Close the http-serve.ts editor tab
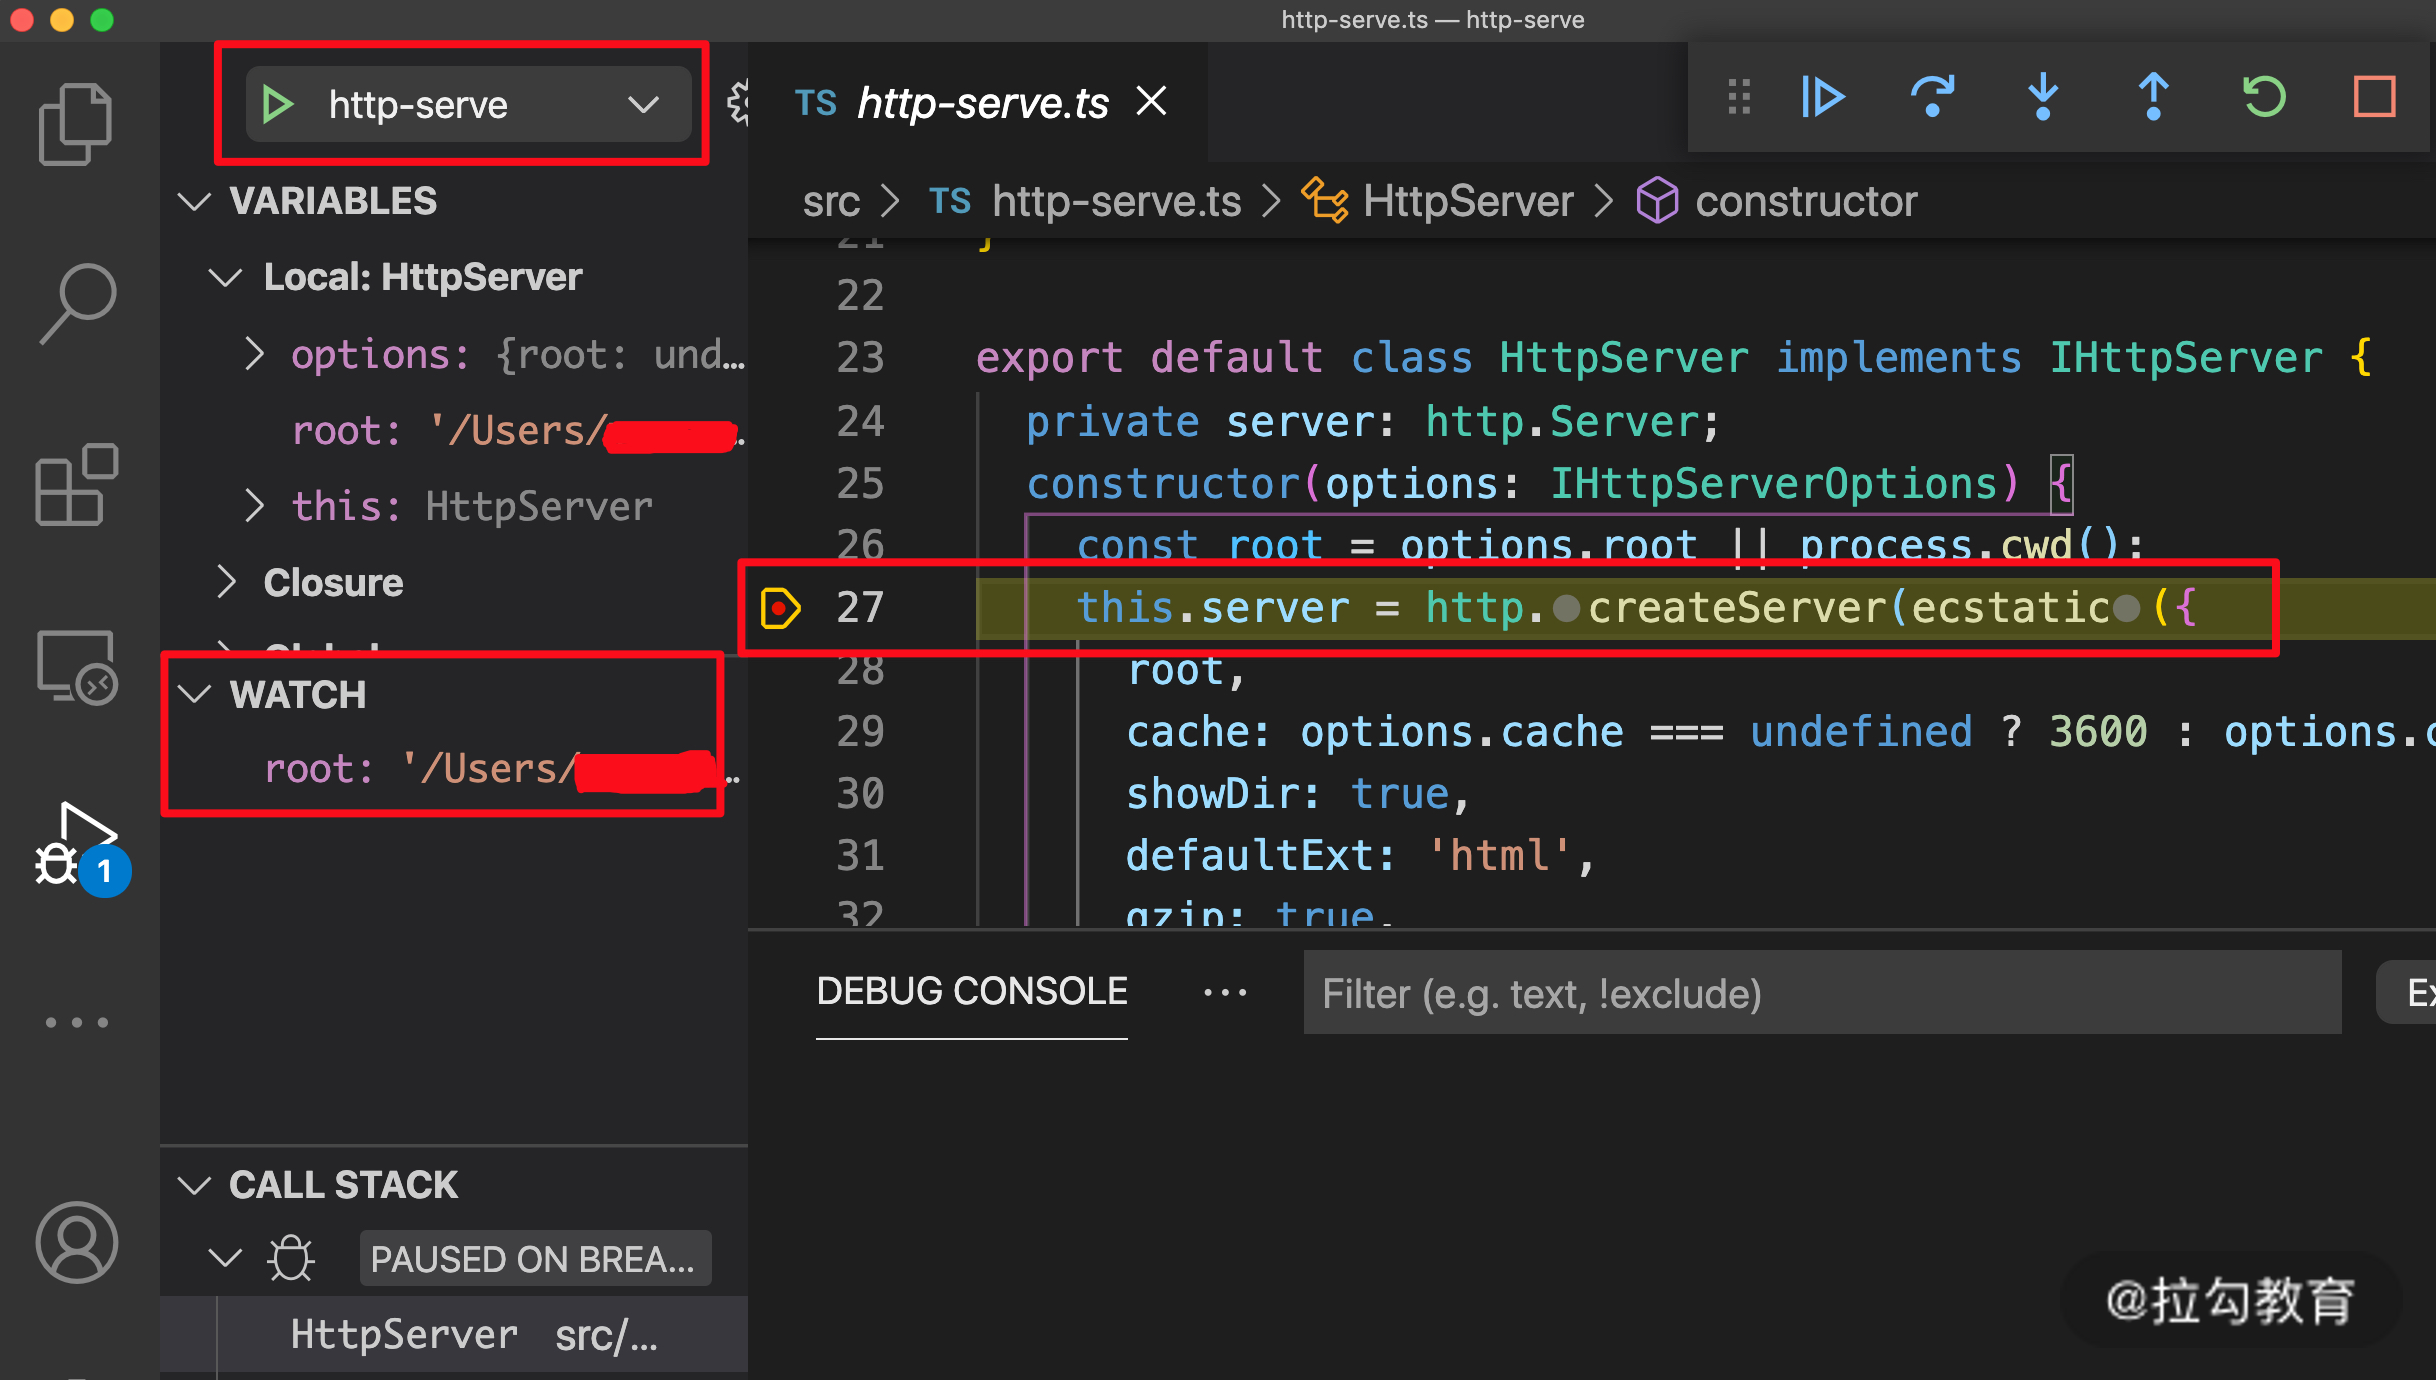Viewport: 2436px width, 1380px height. click(1152, 101)
